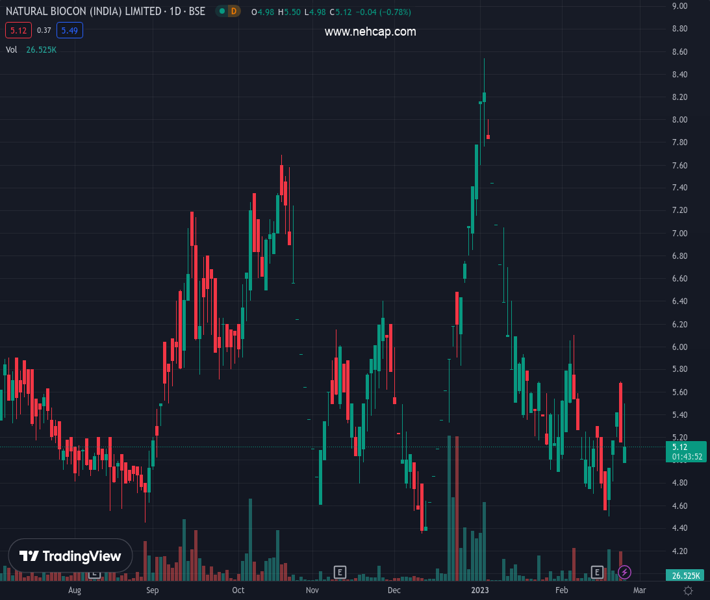Click the 2023 label on time axis
Viewport: 710px width, 600px height.
483,591
